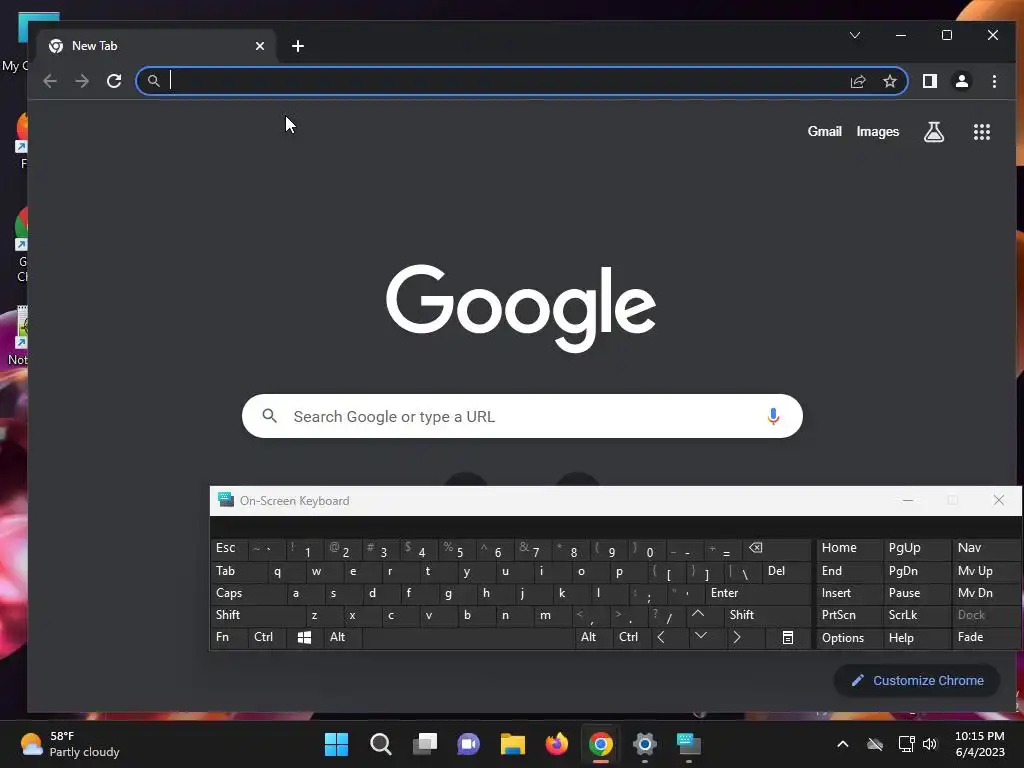Open the Gmail link

coord(824,132)
